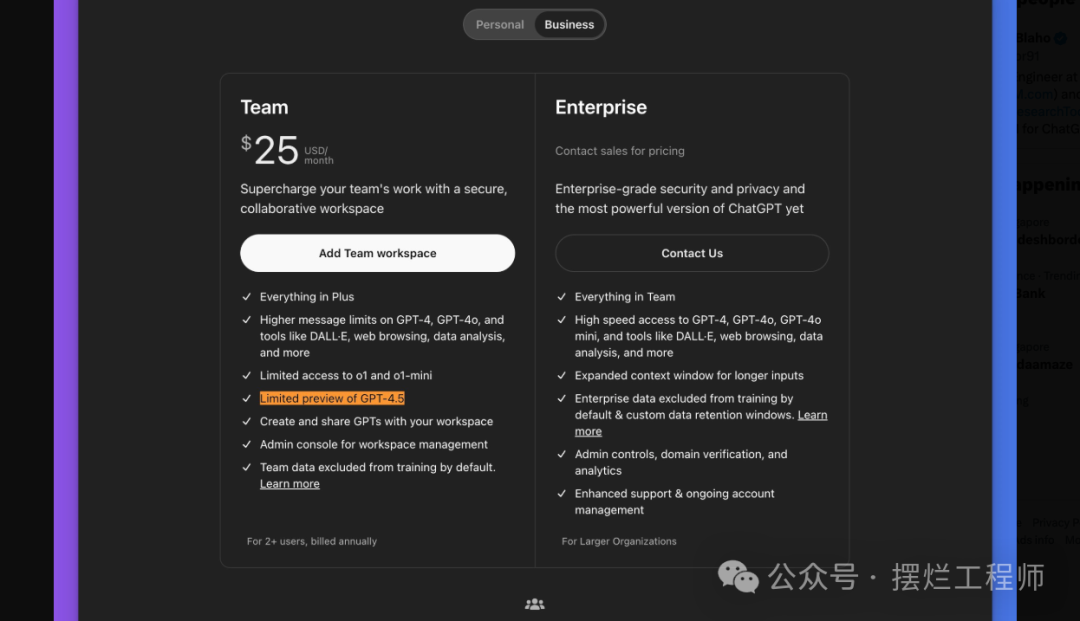This screenshot has height=621, width=1080.
Task: Click checkmark icon beside Everything in Plus
Action: [246, 297]
